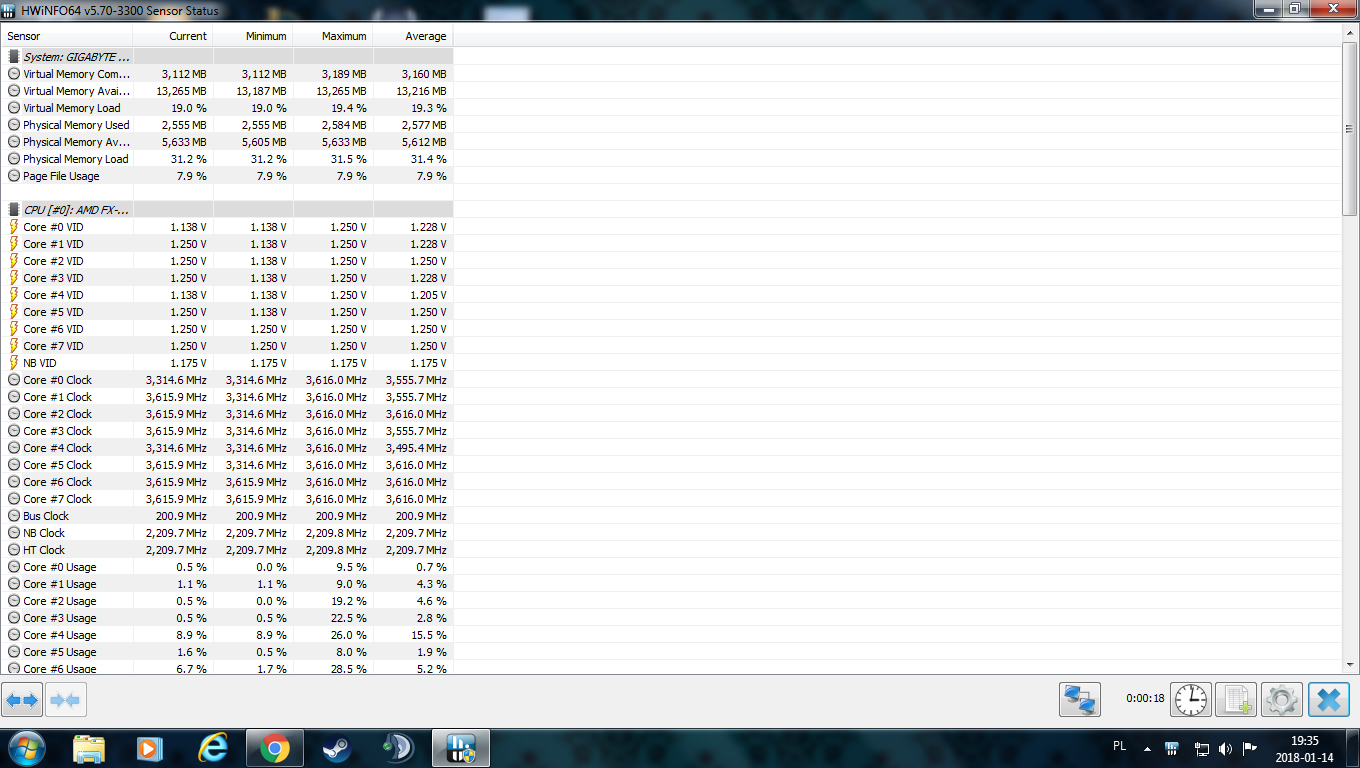The image size is (1360, 768).
Task: Click the scrollbar up arrow in the sensor list
Action: (x=1350, y=34)
